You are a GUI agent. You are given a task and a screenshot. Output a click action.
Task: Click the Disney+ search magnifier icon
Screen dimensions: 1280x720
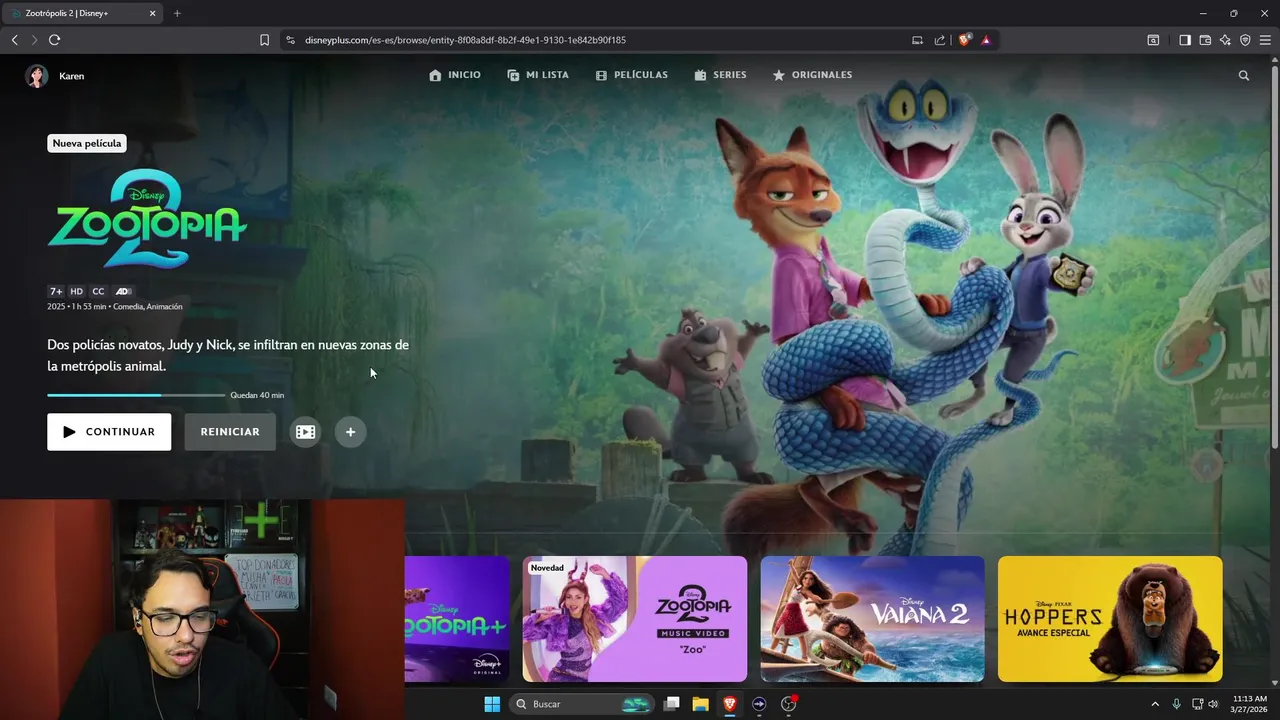click(1244, 75)
